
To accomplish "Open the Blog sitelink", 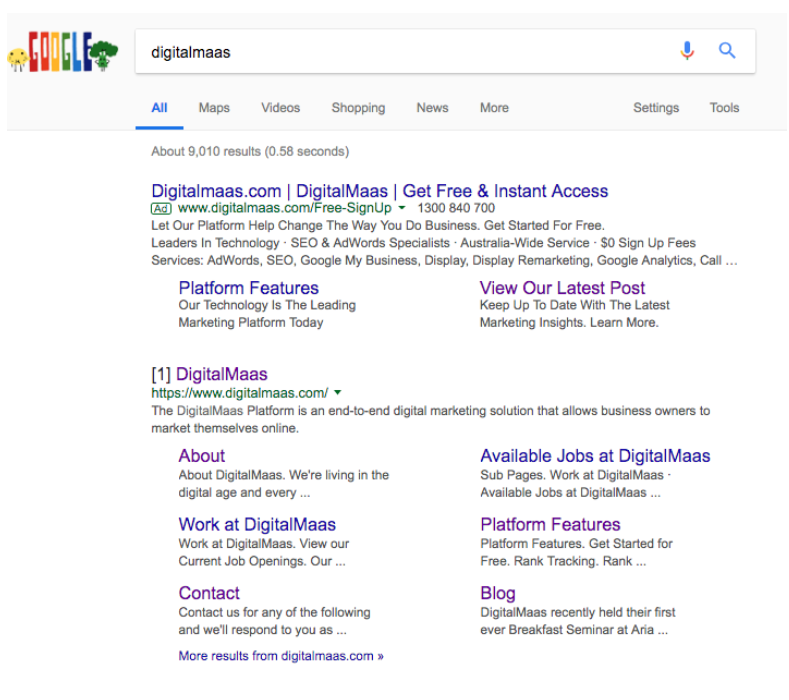I will (498, 593).
